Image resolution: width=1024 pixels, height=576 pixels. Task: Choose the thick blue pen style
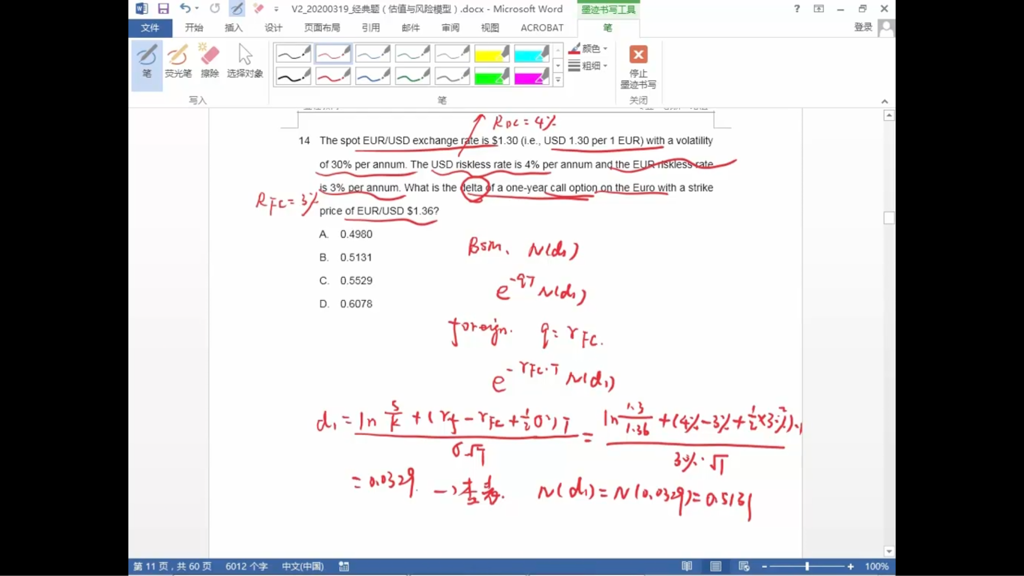click(x=373, y=77)
